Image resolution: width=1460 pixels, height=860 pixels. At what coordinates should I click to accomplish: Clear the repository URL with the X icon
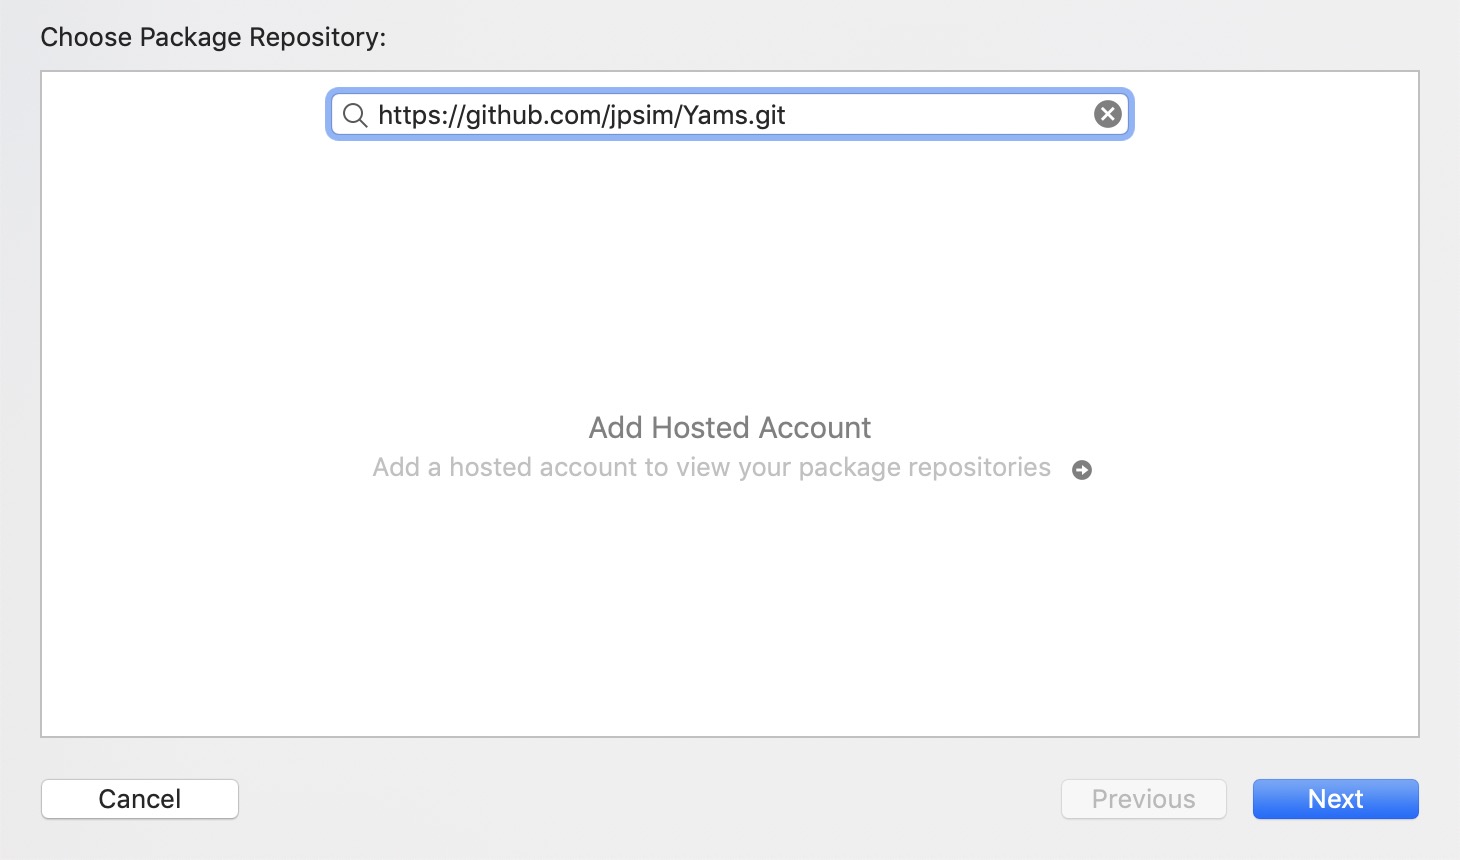tap(1107, 114)
